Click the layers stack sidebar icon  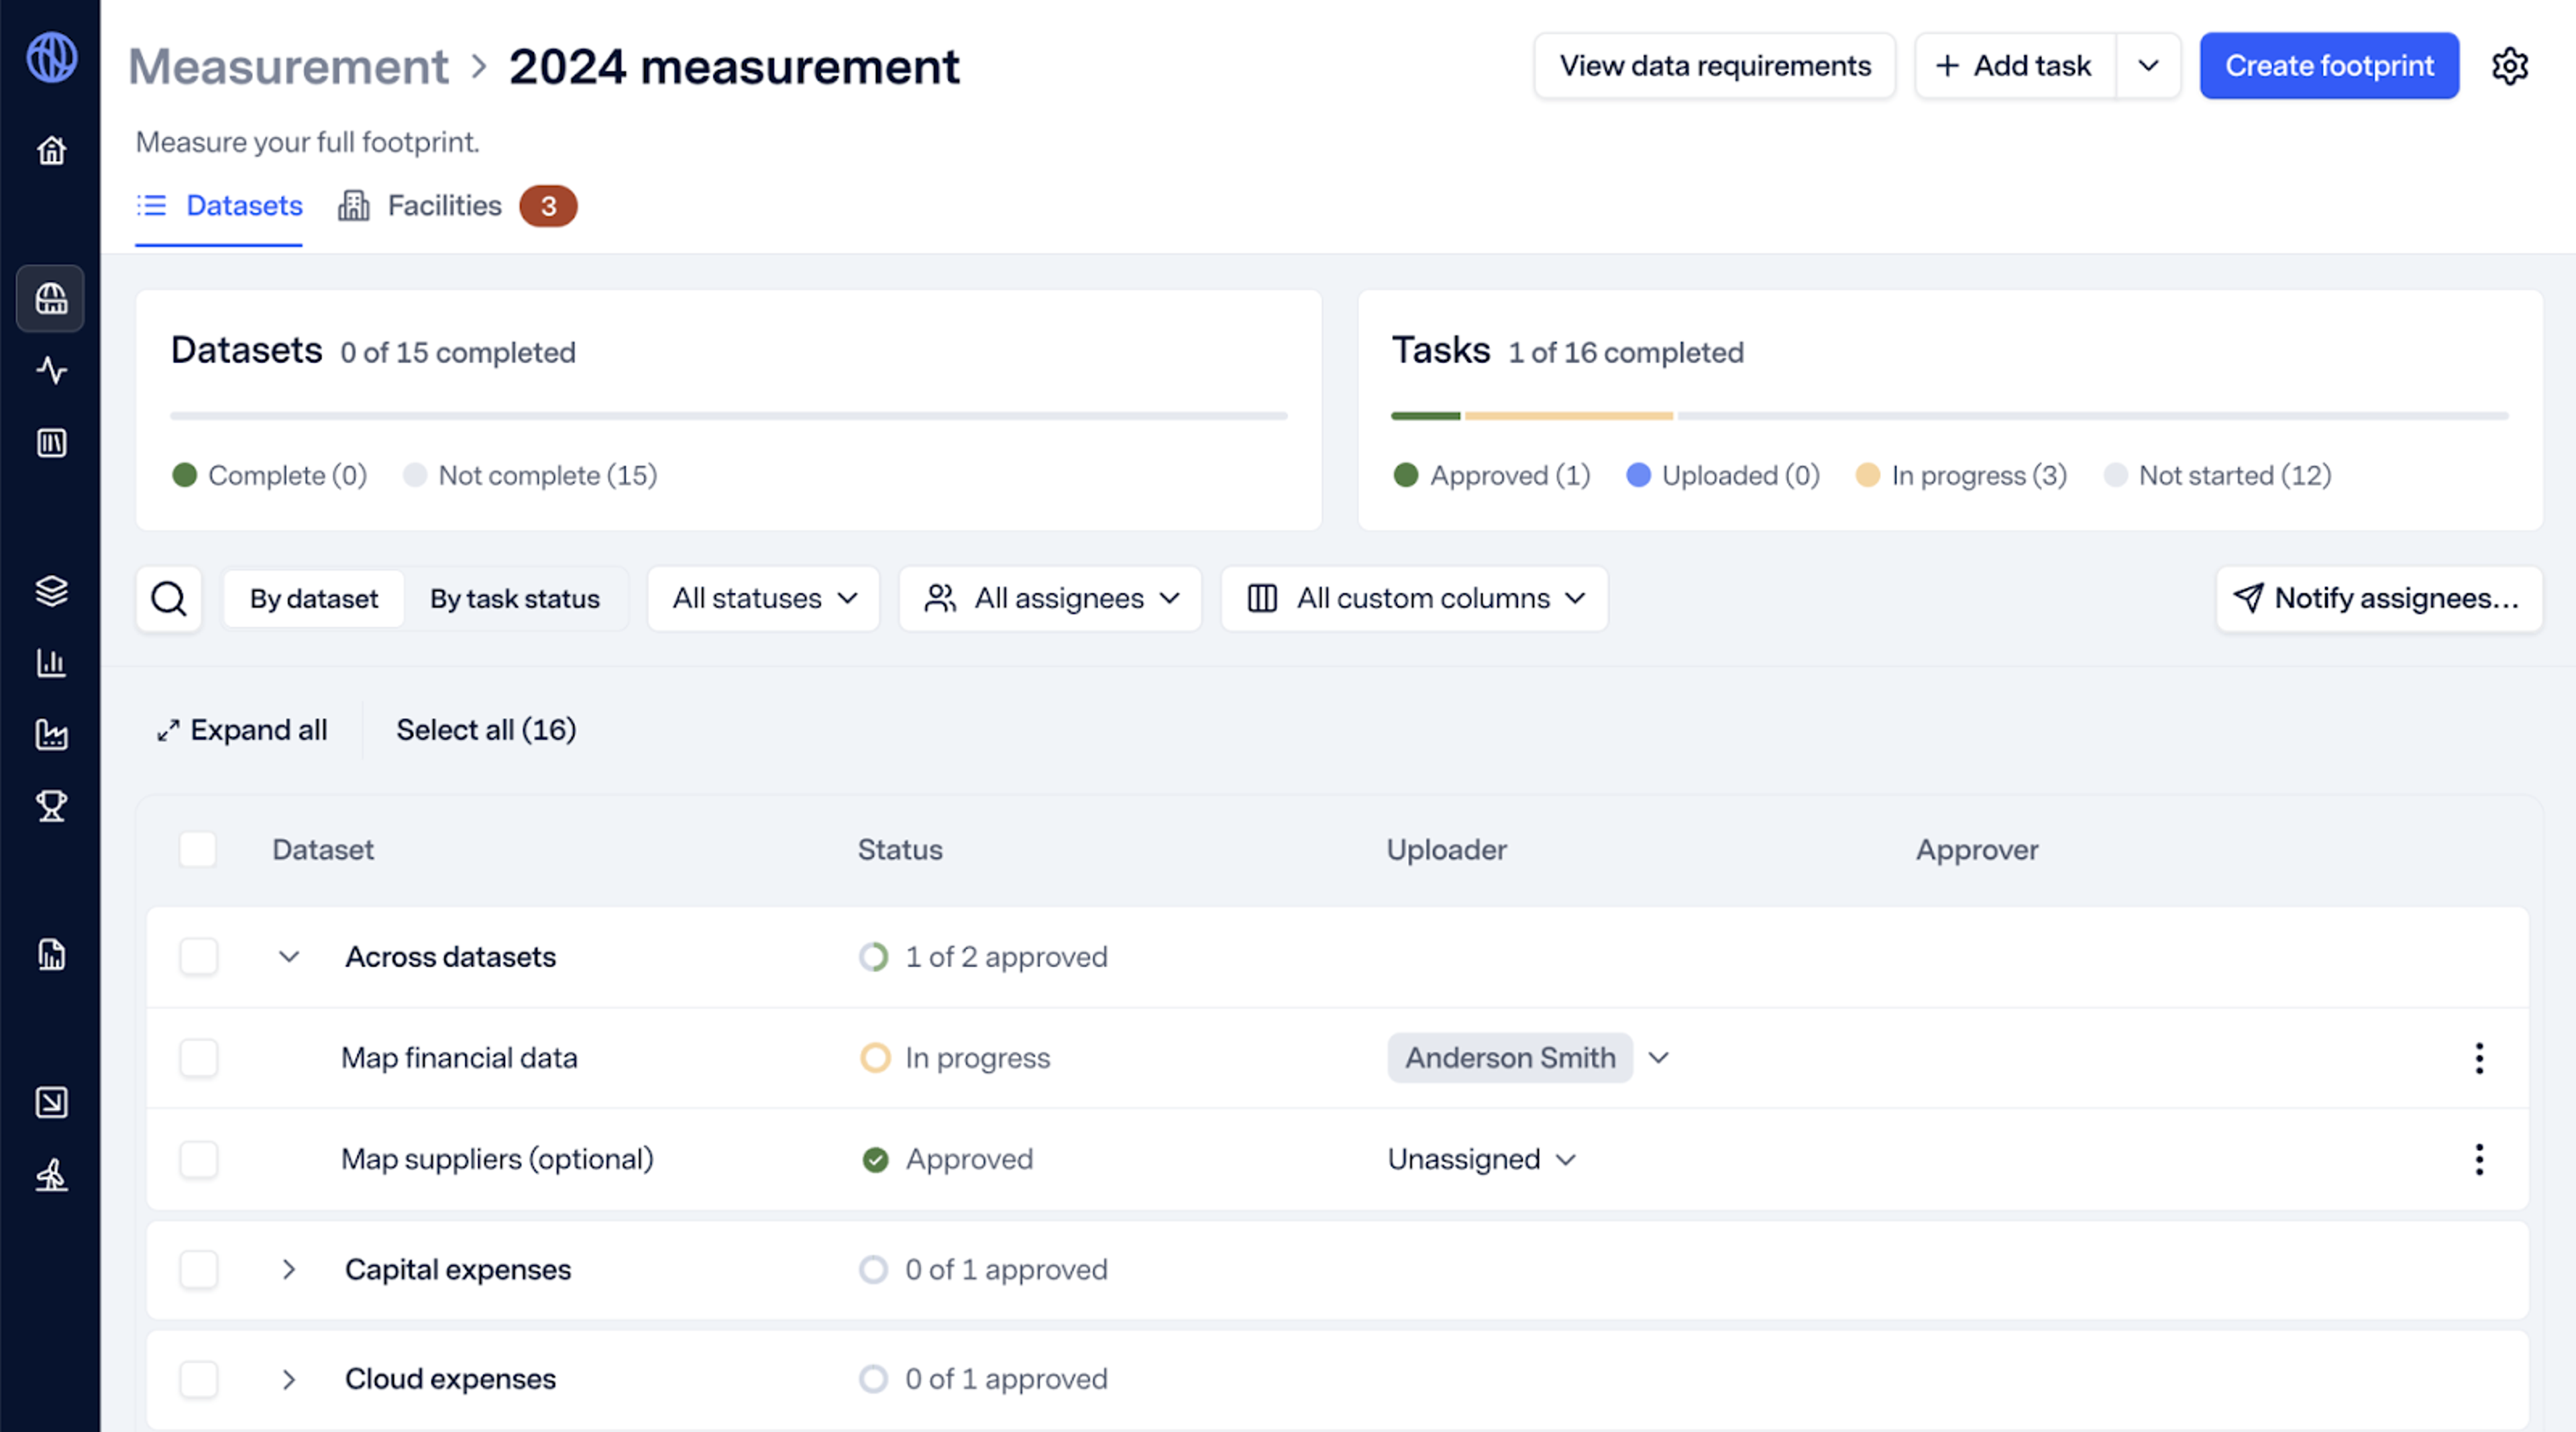51,590
